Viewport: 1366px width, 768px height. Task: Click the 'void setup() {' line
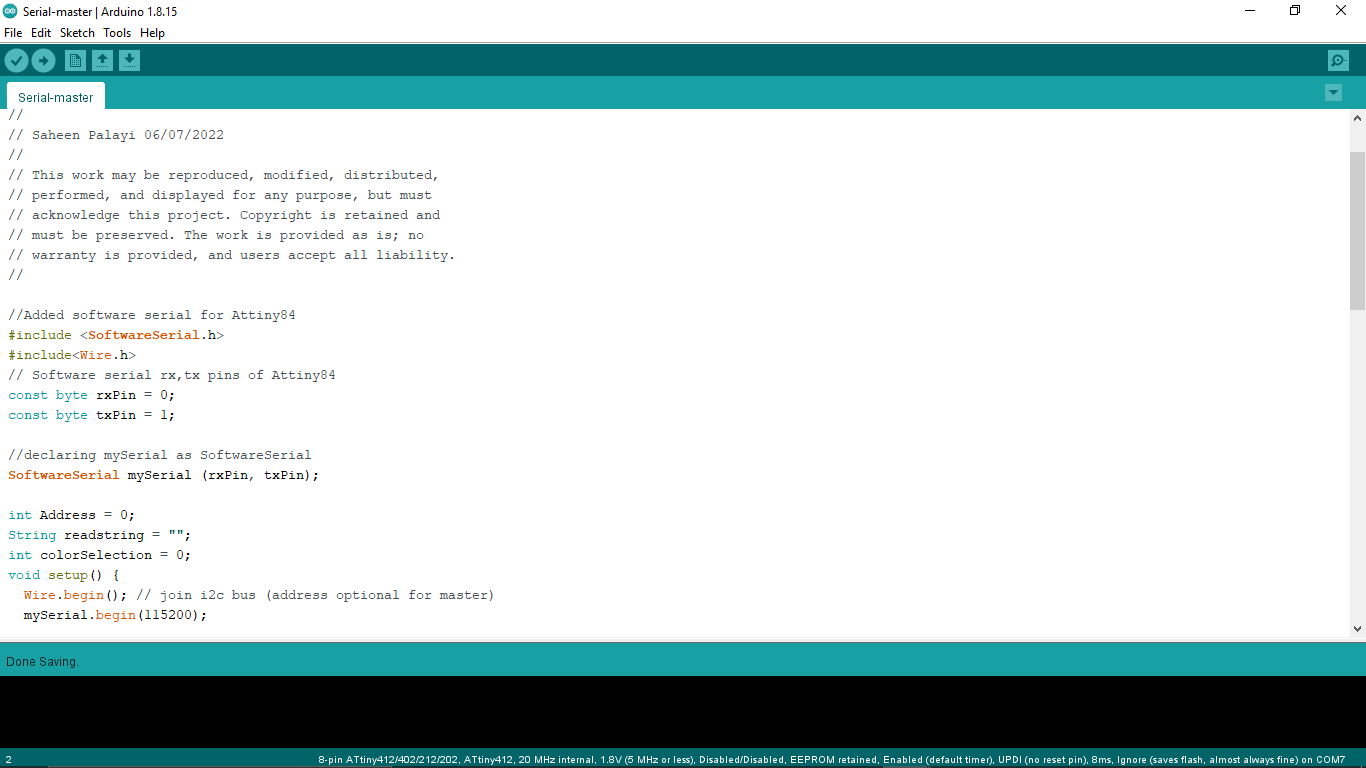(64, 575)
